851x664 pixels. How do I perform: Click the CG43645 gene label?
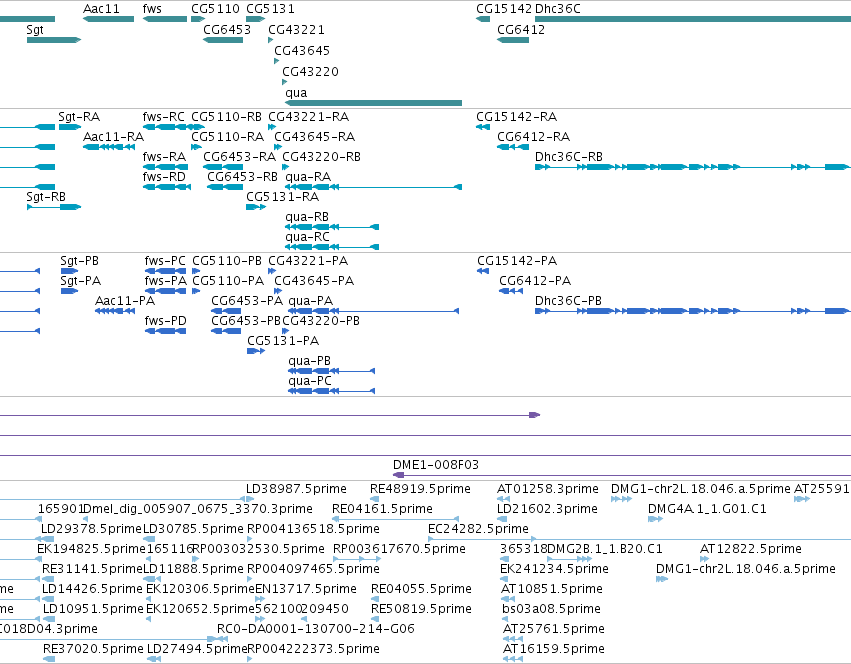[302, 51]
